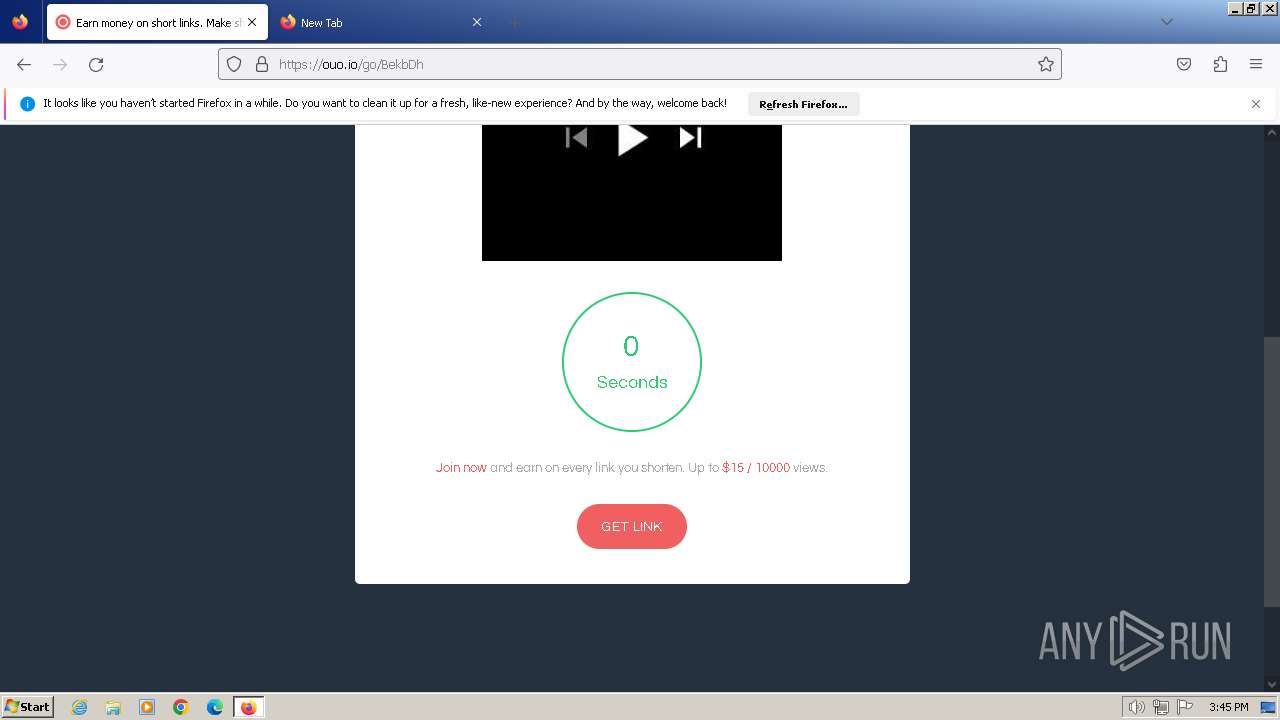Click the Firefox View icon

click(x=20, y=22)
